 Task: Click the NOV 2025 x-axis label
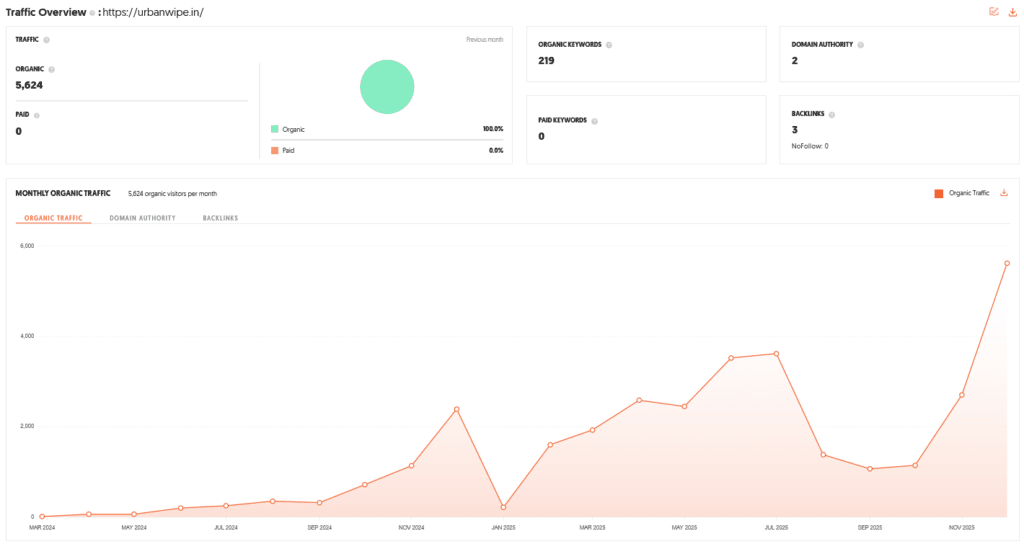(962, 528)
